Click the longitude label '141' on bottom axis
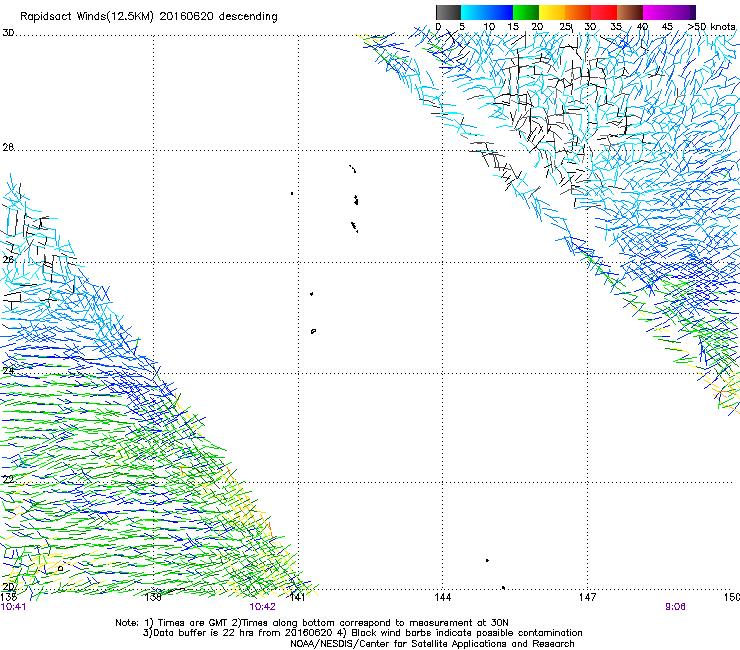Screen dimensions: 740x650 pos(297,597)
